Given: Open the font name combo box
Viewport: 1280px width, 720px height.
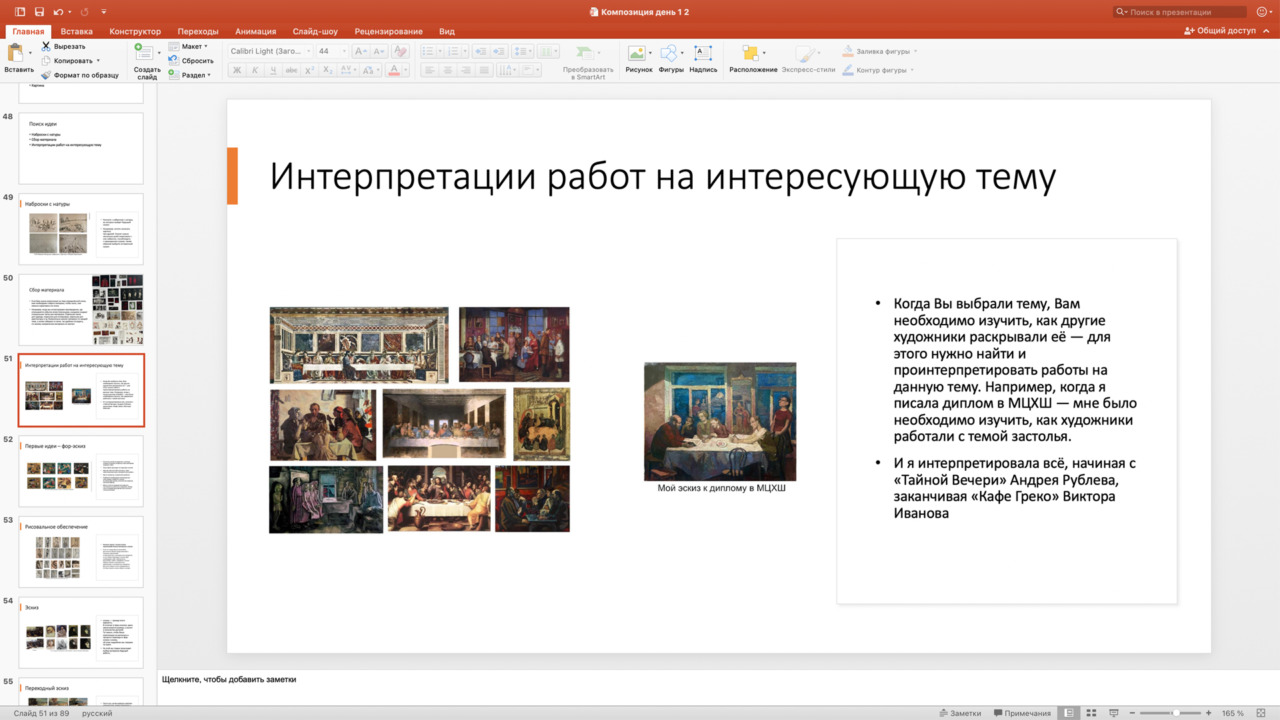Looking at the screenshot, I should pos(270,51).
